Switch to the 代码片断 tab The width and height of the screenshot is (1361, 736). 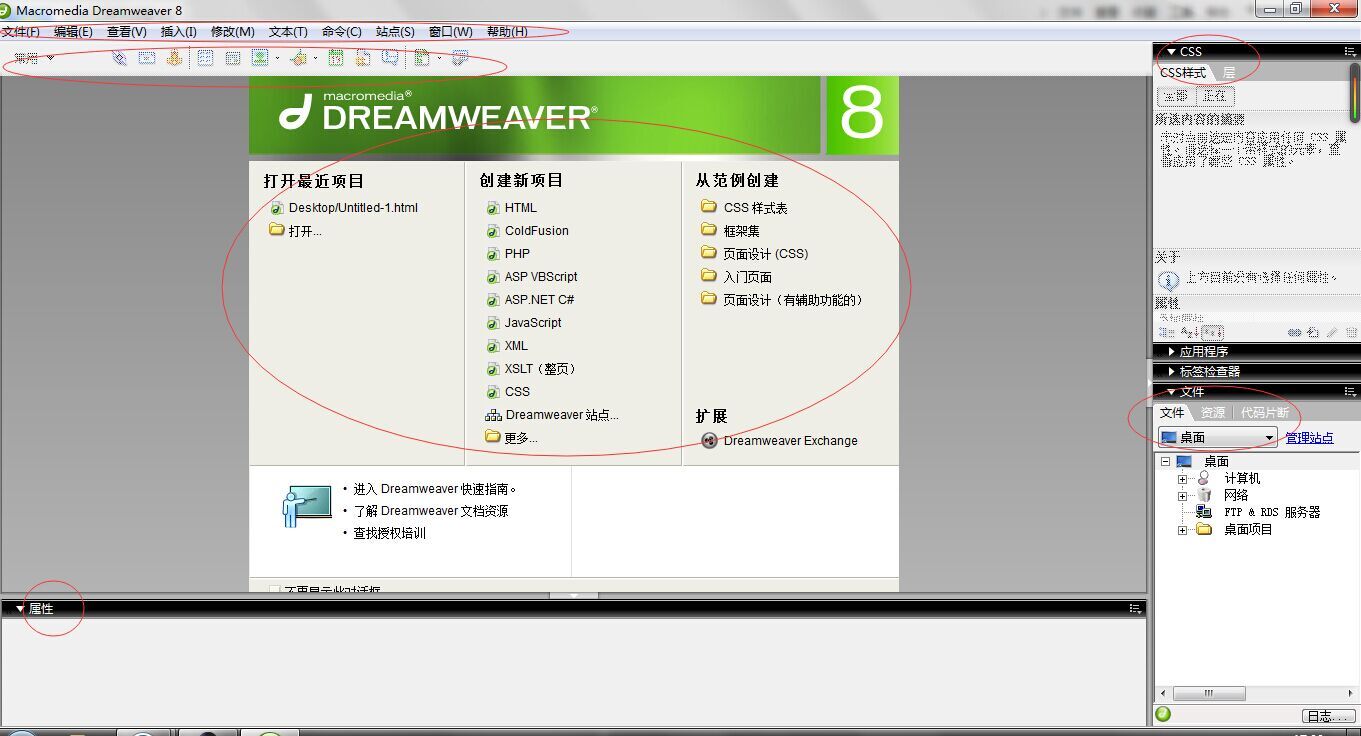[x=1264, y=412]
